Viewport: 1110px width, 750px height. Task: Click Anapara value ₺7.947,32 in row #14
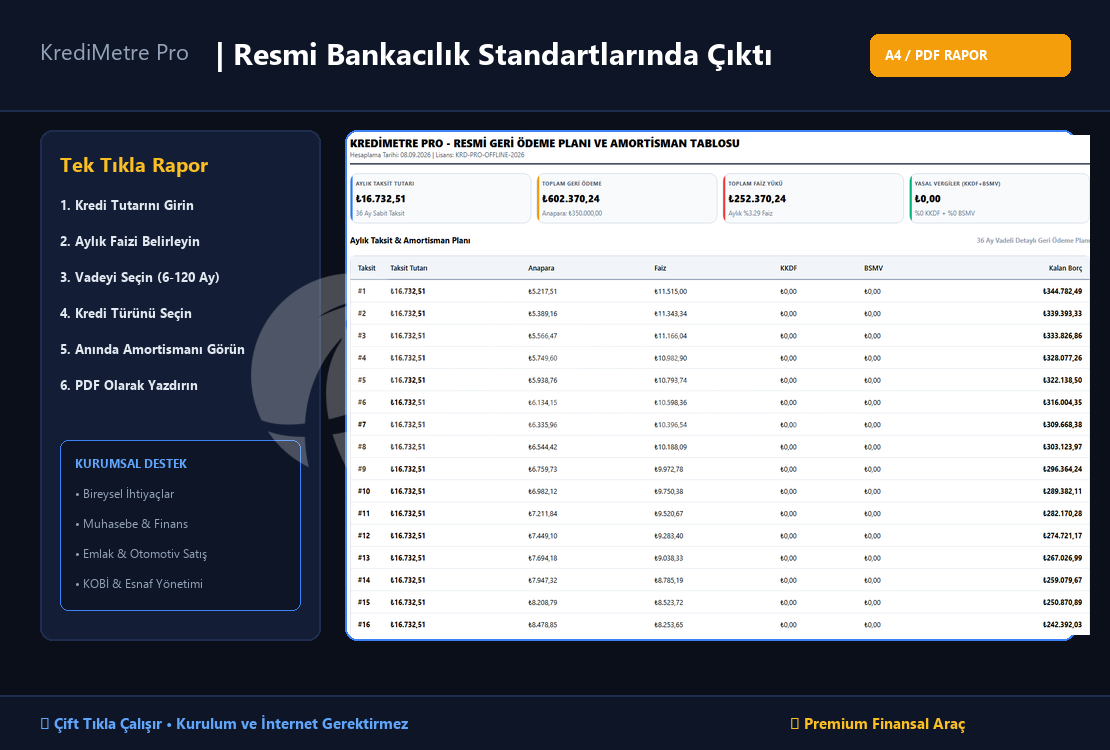(x=542, y=580)
